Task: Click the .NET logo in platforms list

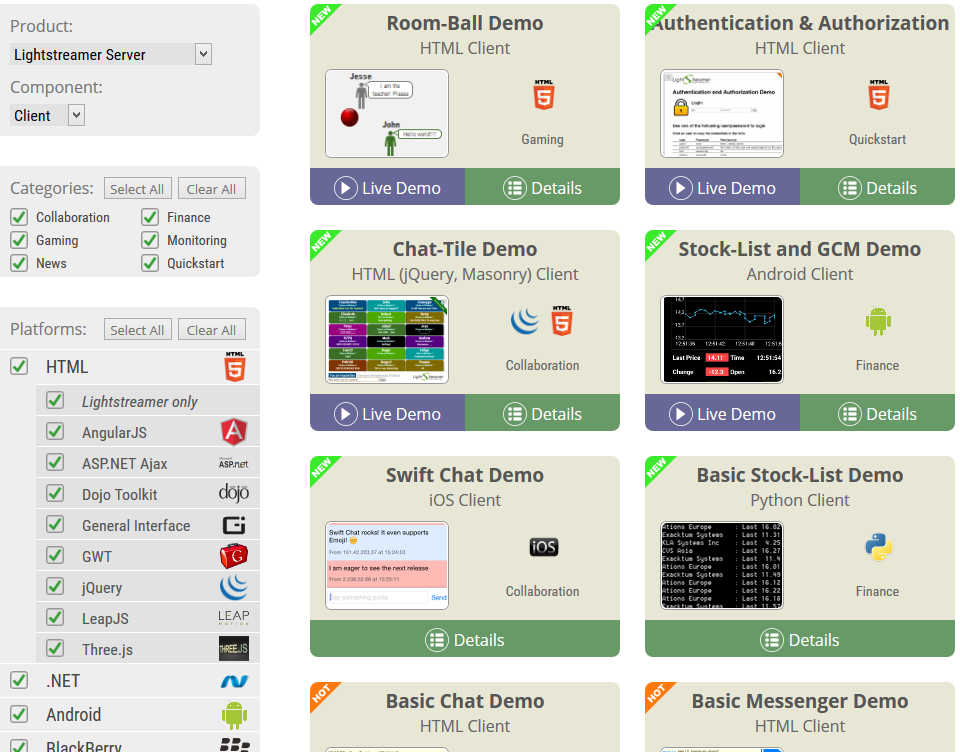Action: (234, 681)
